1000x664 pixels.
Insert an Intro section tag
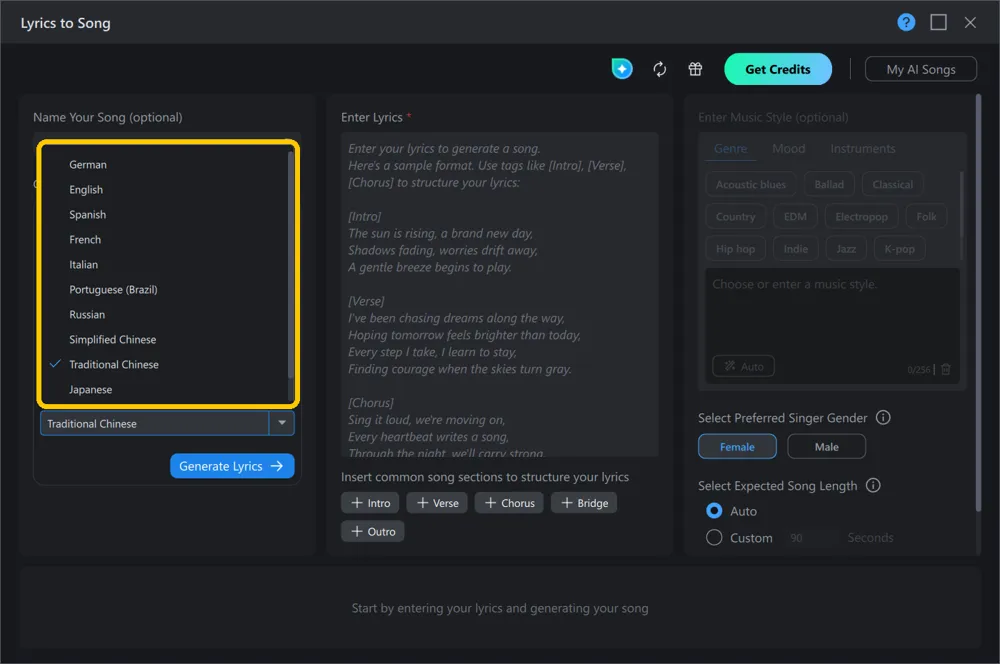coord(370,503)
